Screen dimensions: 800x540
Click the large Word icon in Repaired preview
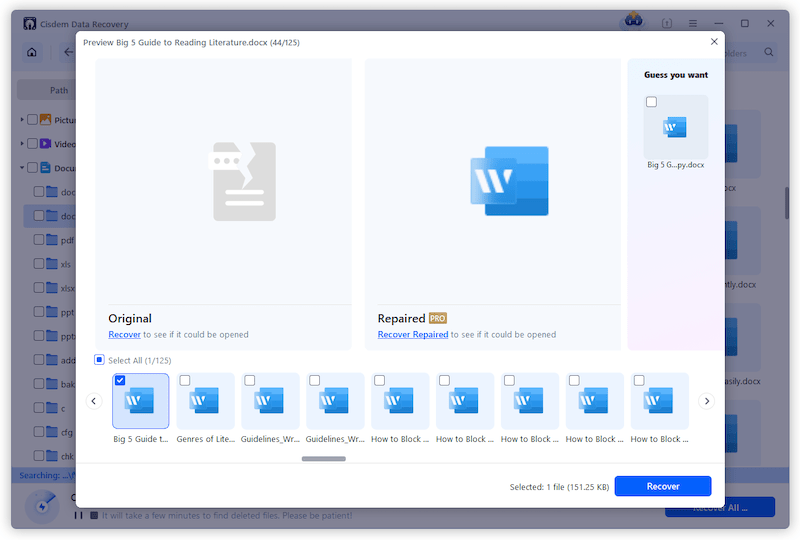[x=509, y=181]
